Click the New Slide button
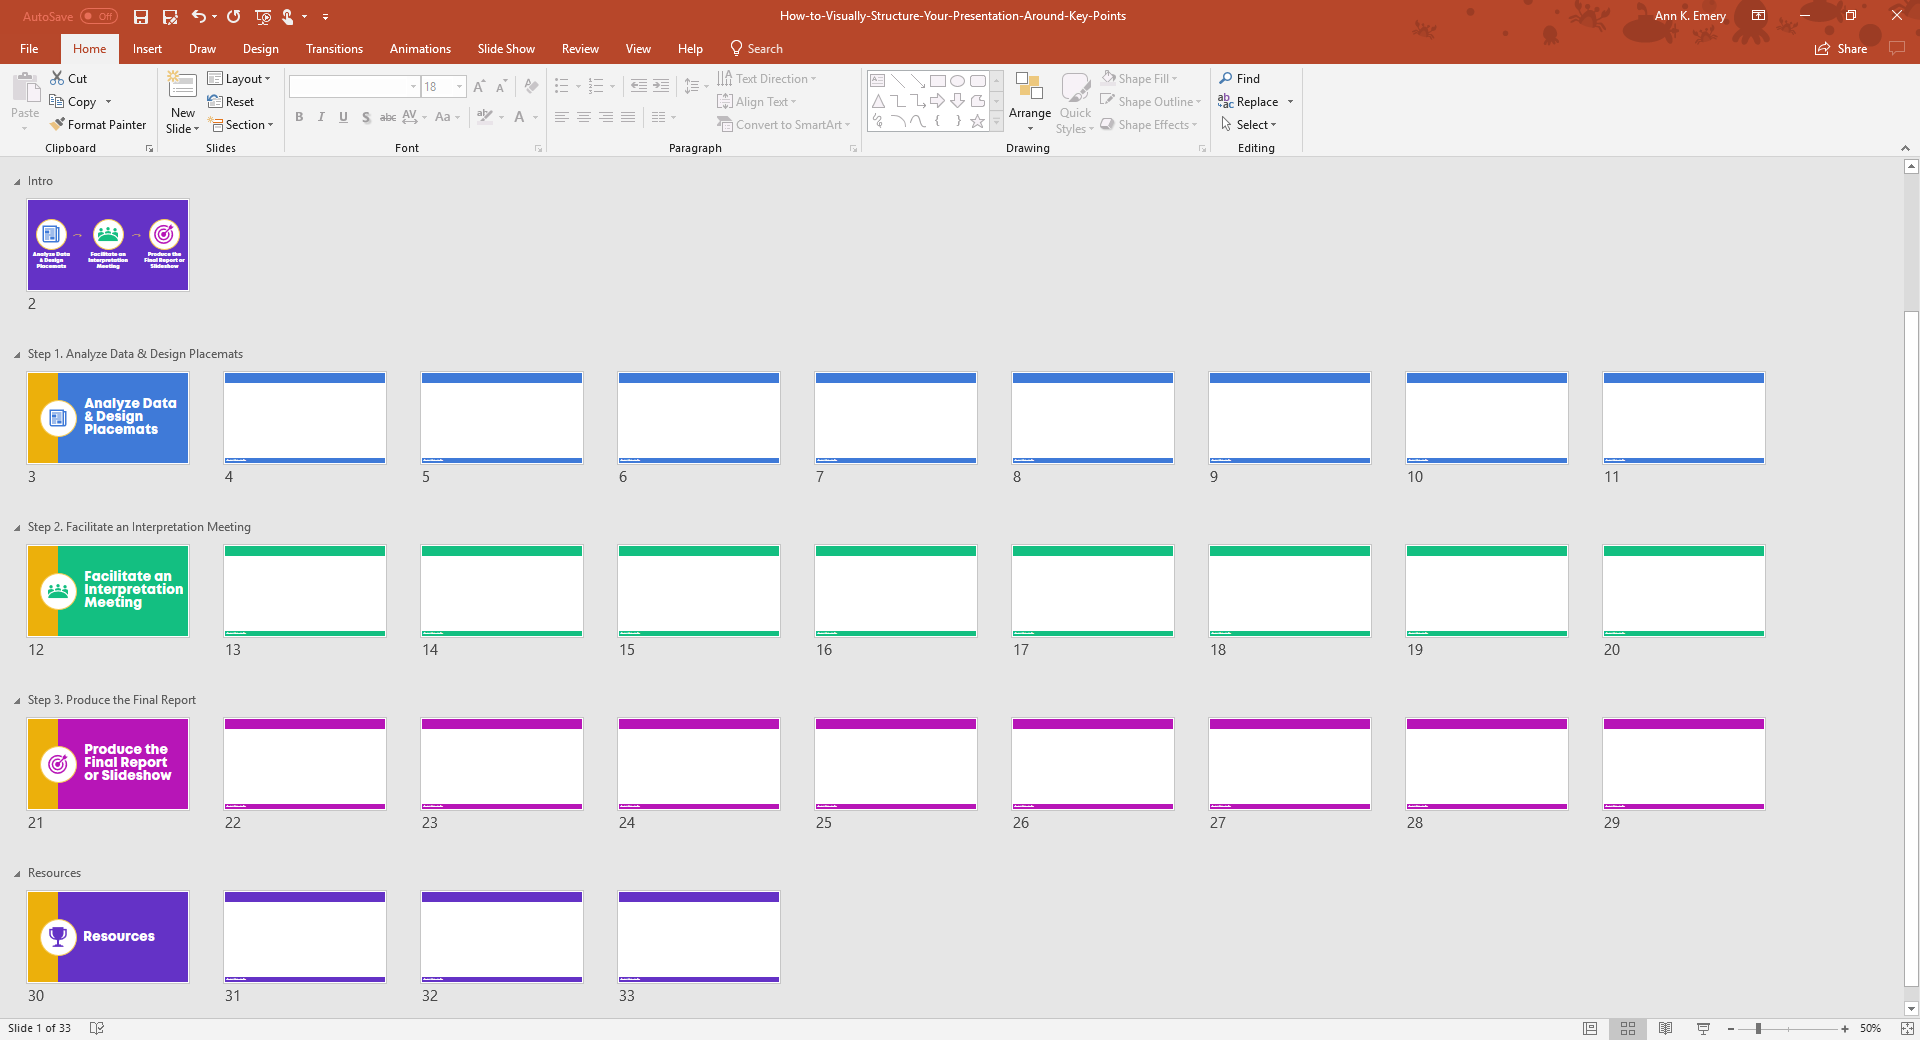 tap(182, 100)
